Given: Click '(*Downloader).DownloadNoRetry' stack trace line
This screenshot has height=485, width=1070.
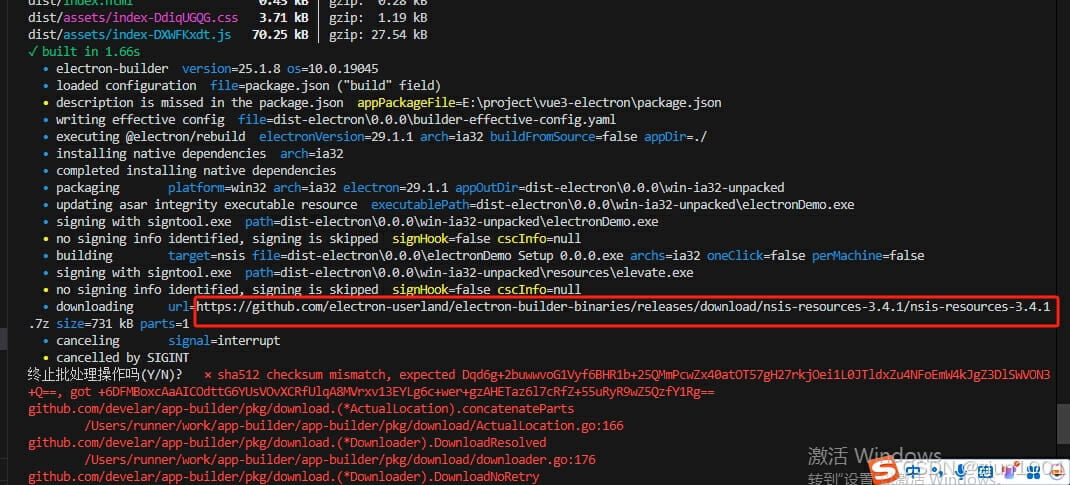Looking at the screenshot, I should pos(283,477).
